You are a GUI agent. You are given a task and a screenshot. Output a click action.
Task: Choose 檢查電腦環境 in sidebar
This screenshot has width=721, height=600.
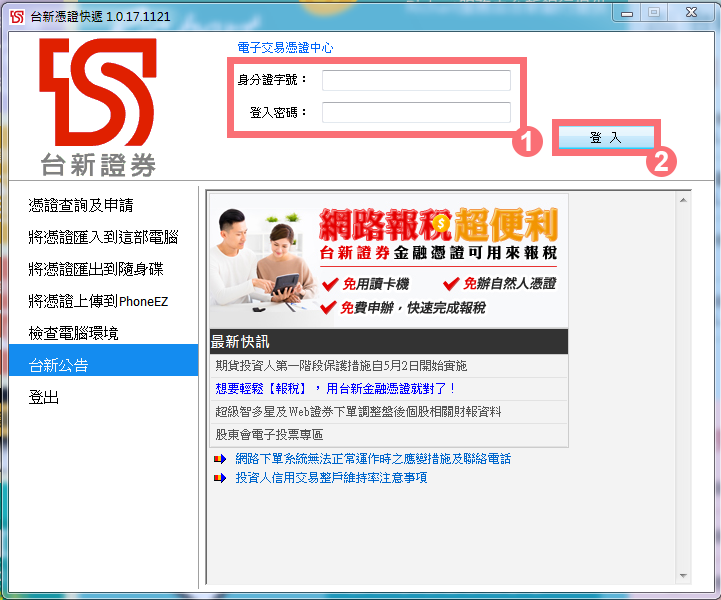pos(74,333)
